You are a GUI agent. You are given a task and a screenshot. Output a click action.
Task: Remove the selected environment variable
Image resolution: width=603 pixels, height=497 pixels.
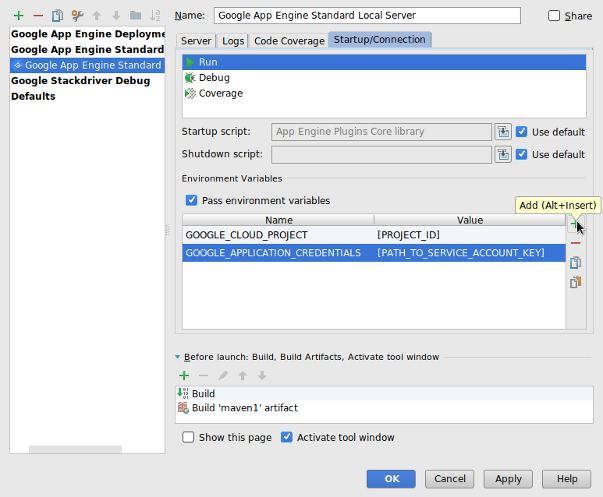[x=575, y=244]
